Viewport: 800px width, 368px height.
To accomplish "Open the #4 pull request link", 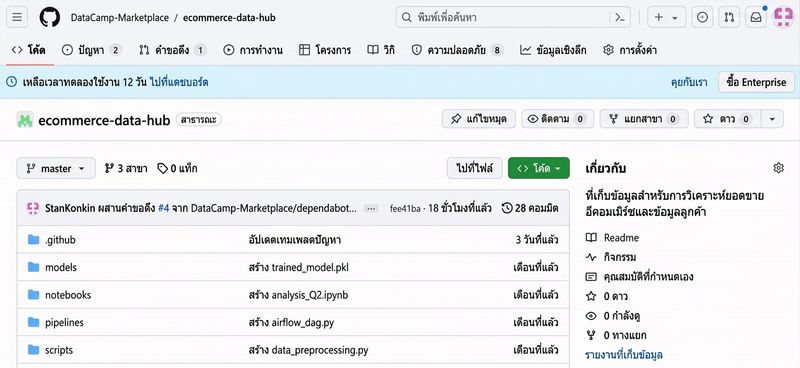I will pyautogui.click(x=163, y=208).
